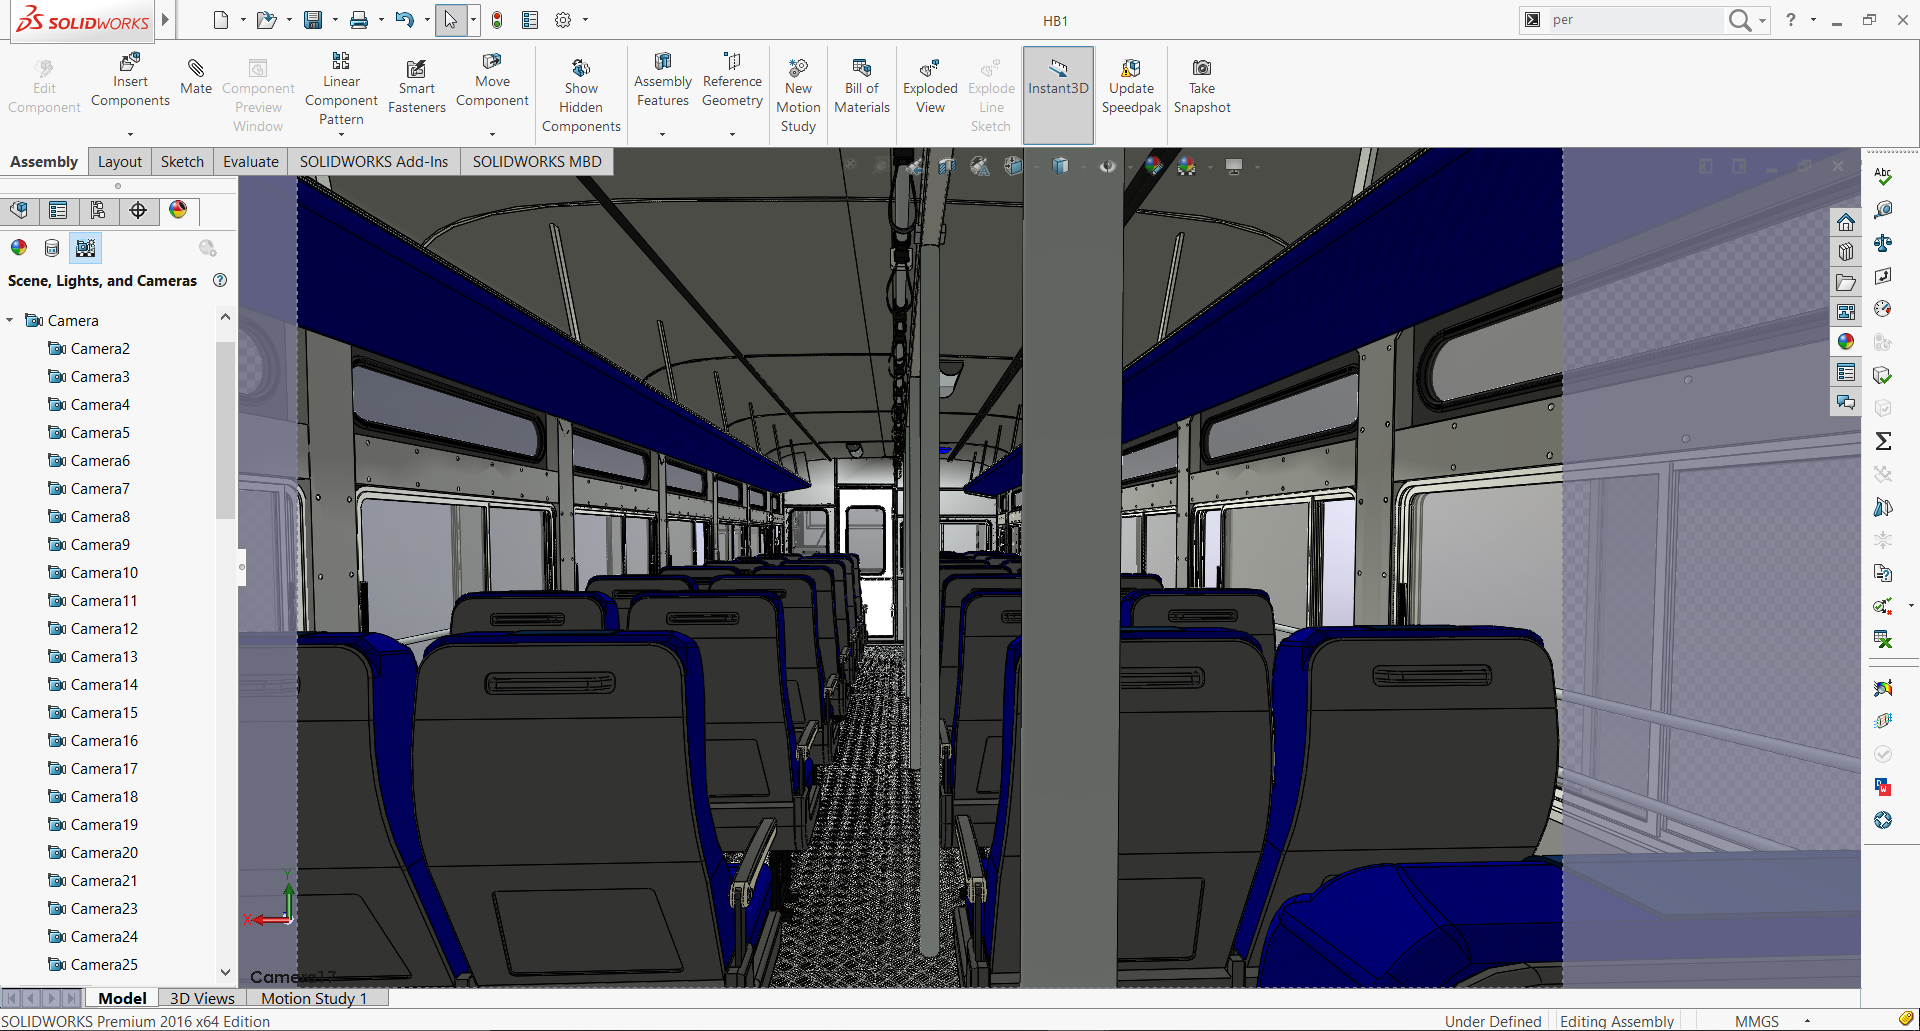Image resolution: width=1920 pixels, height=1031 pixels.
Task: Open the ConfigurationManager tab in the left panel
Action: coord(98,210)
